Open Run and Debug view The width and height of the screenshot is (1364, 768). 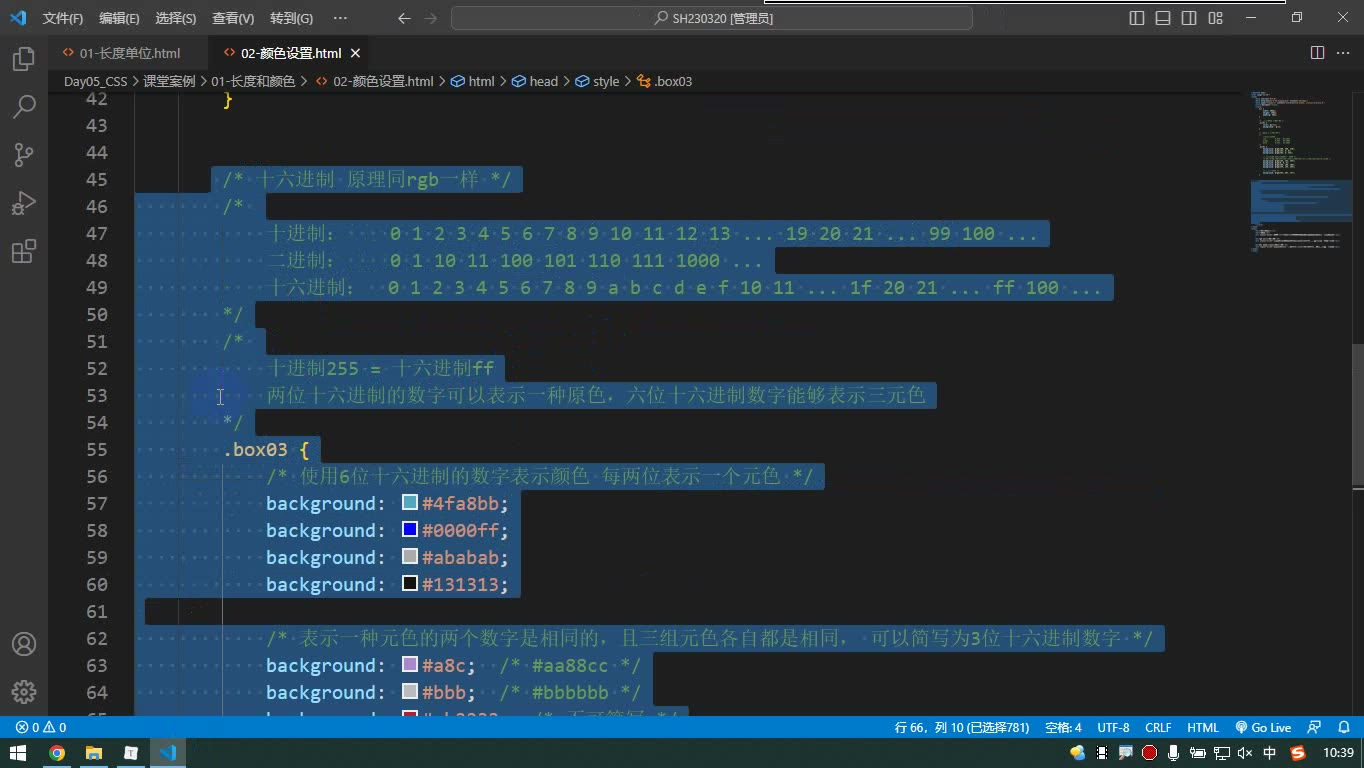pos(24,203)
